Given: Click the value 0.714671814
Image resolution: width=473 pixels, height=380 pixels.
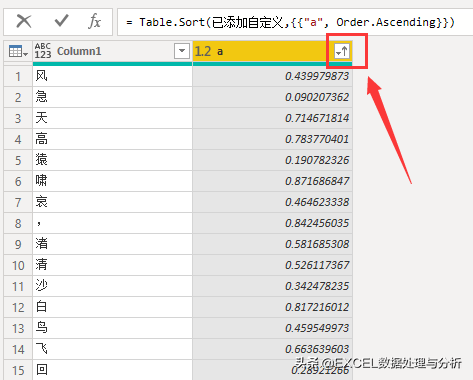Looking at the screenshot, I should coord(317,118).
